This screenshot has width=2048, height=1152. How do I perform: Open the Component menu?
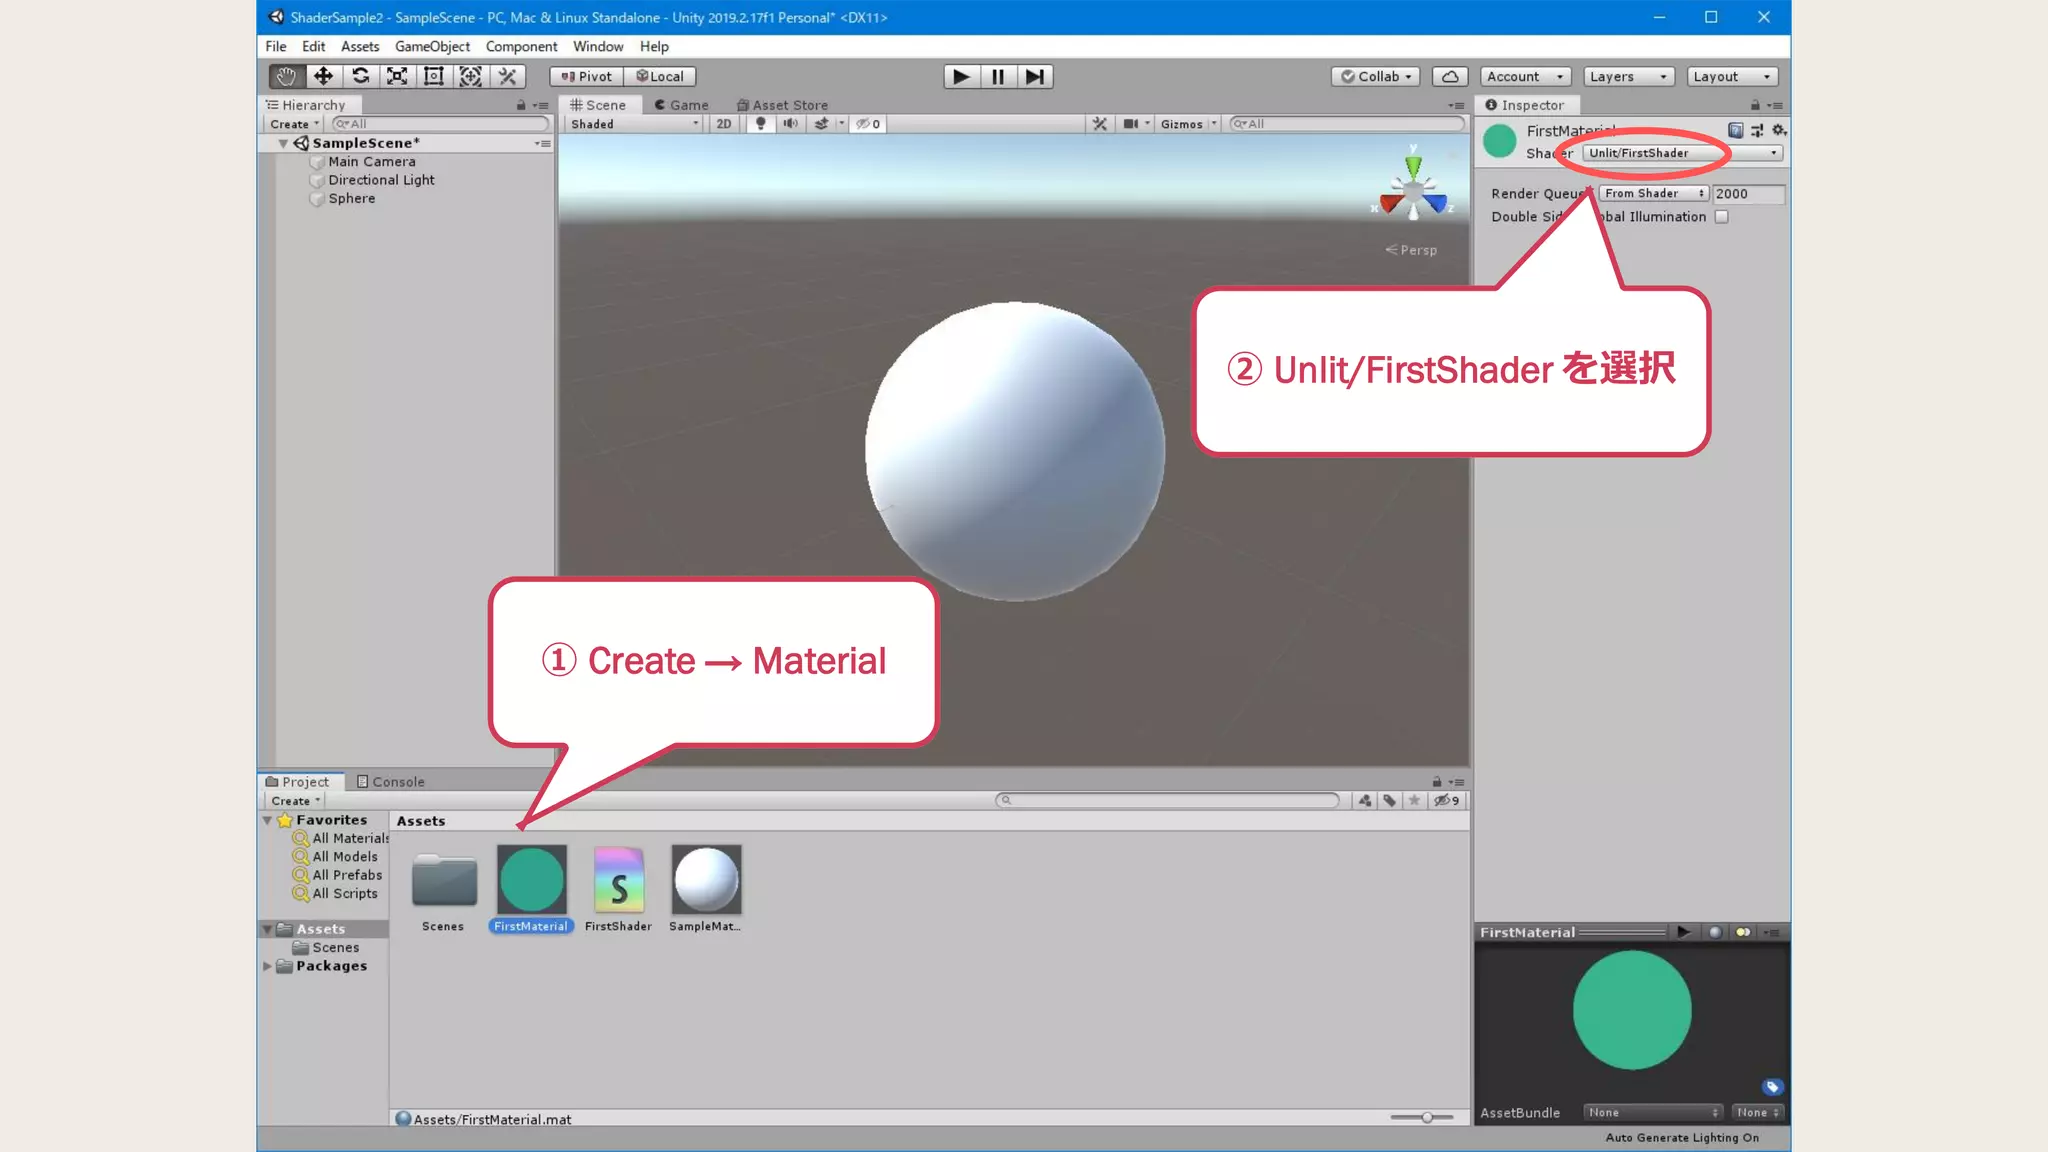point(521,46)
